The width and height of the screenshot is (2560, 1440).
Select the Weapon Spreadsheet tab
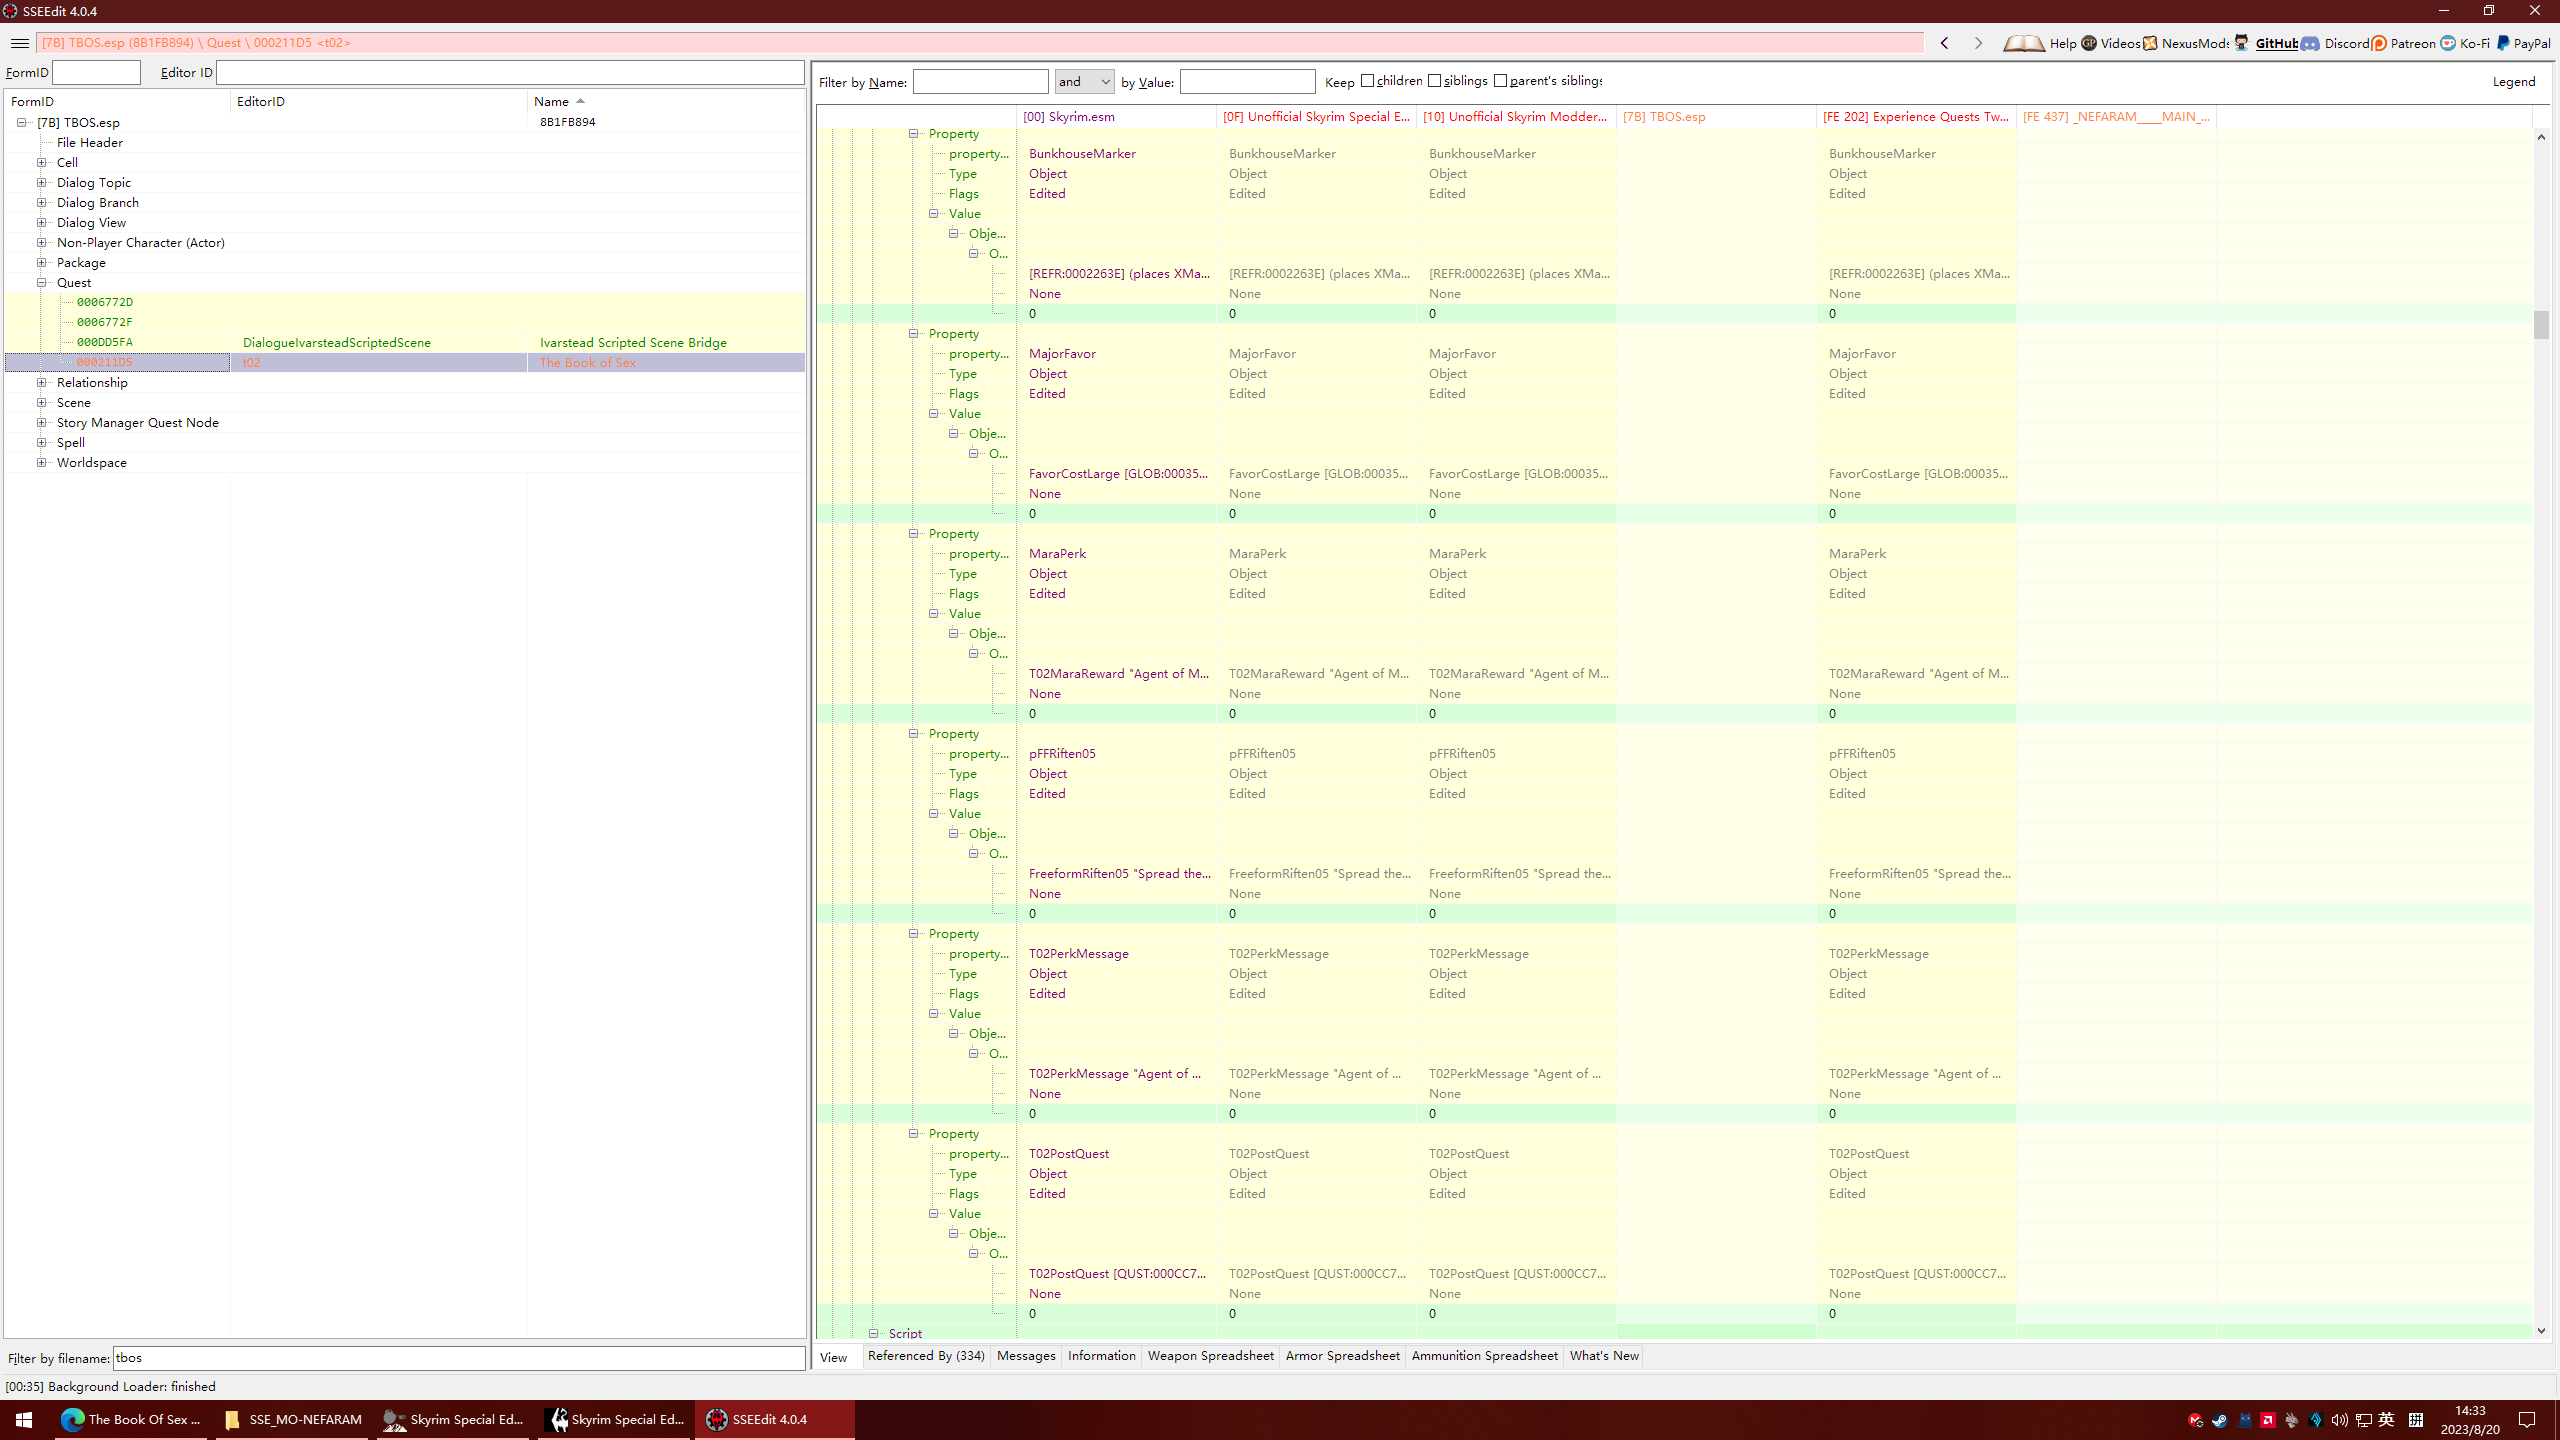[x=1210, y=1356]
